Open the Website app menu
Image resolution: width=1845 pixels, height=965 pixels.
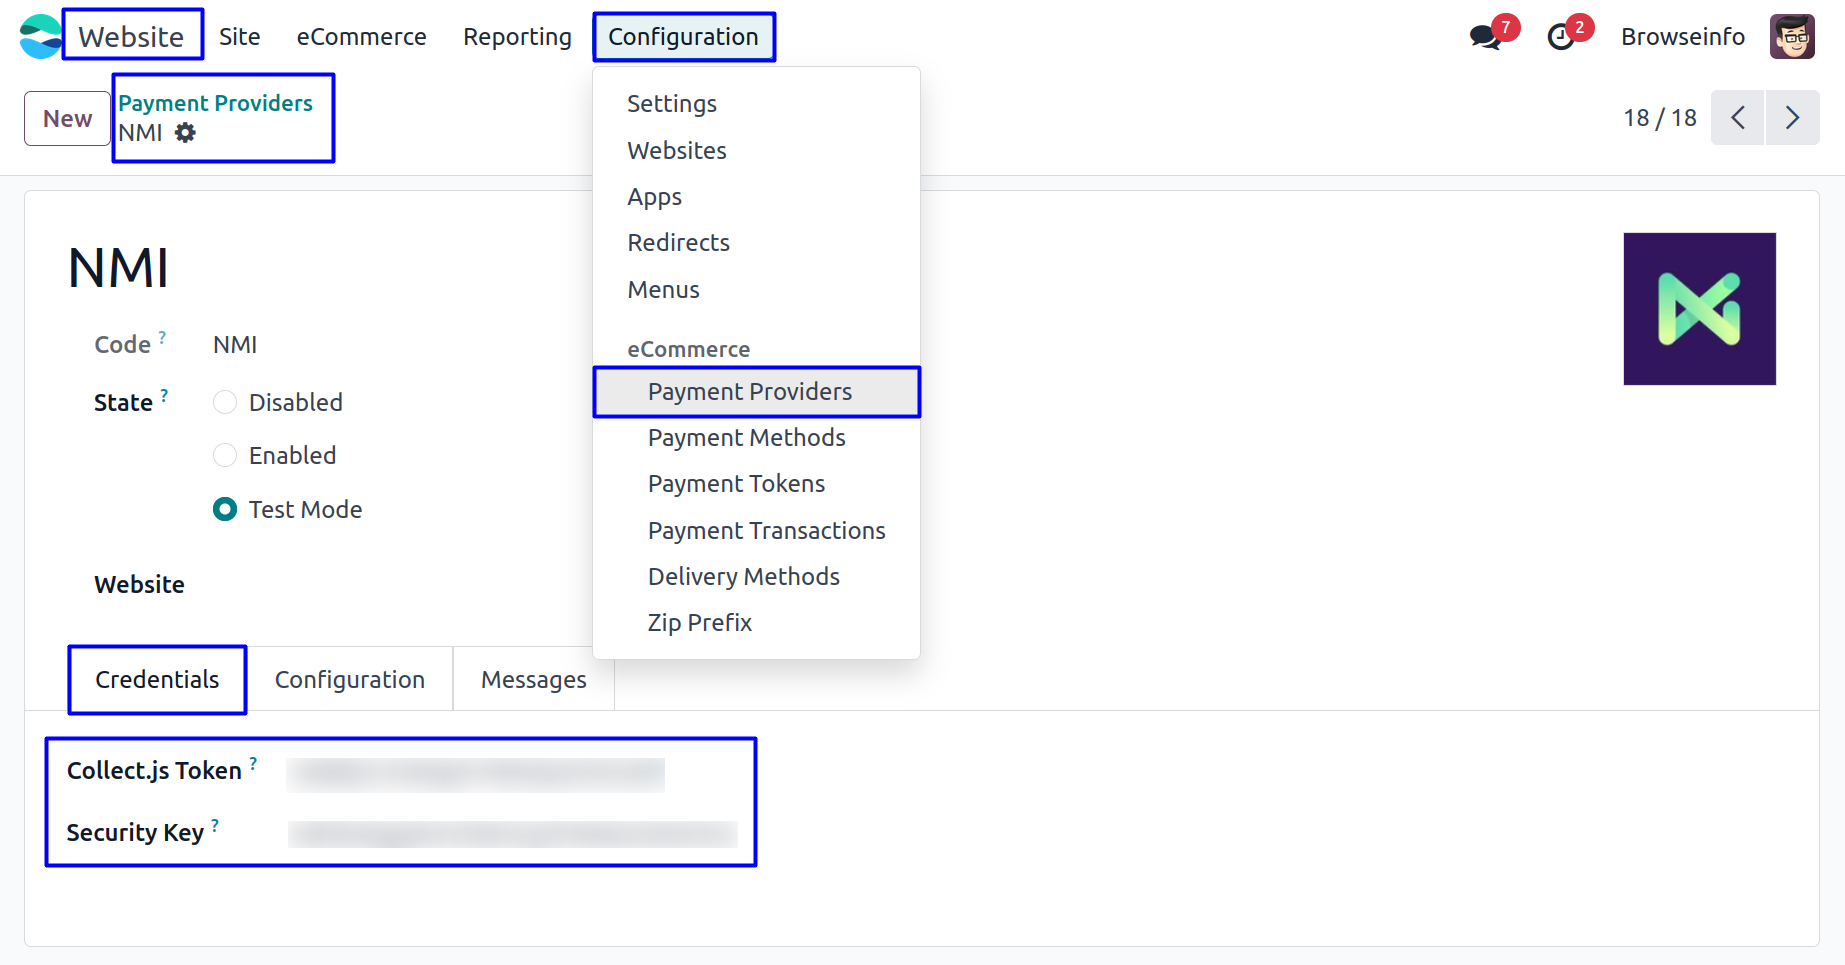[132, 37]
